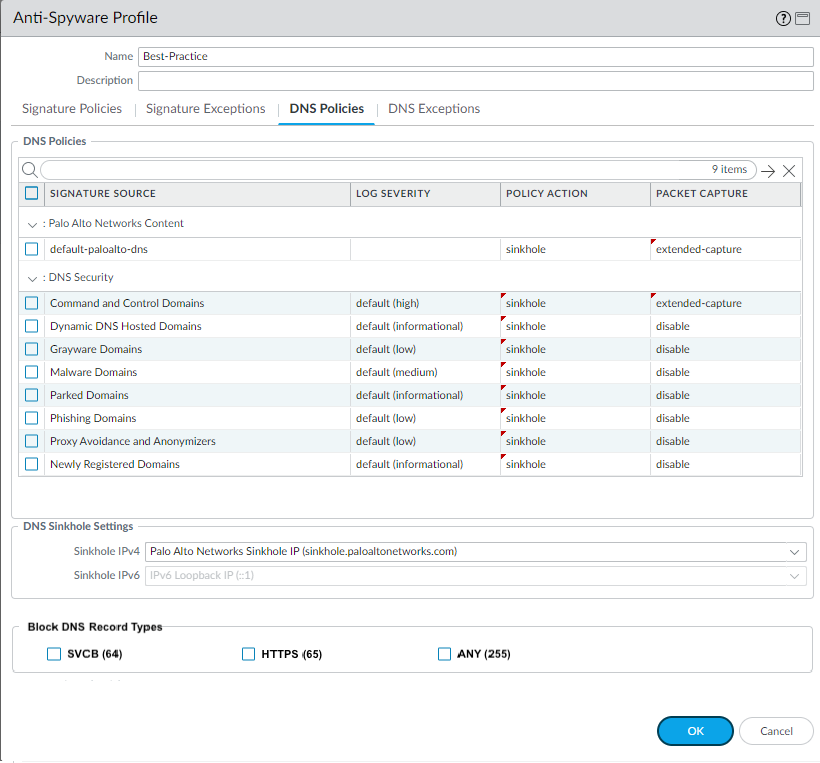Click OK to save the profile

coord(695,731)
